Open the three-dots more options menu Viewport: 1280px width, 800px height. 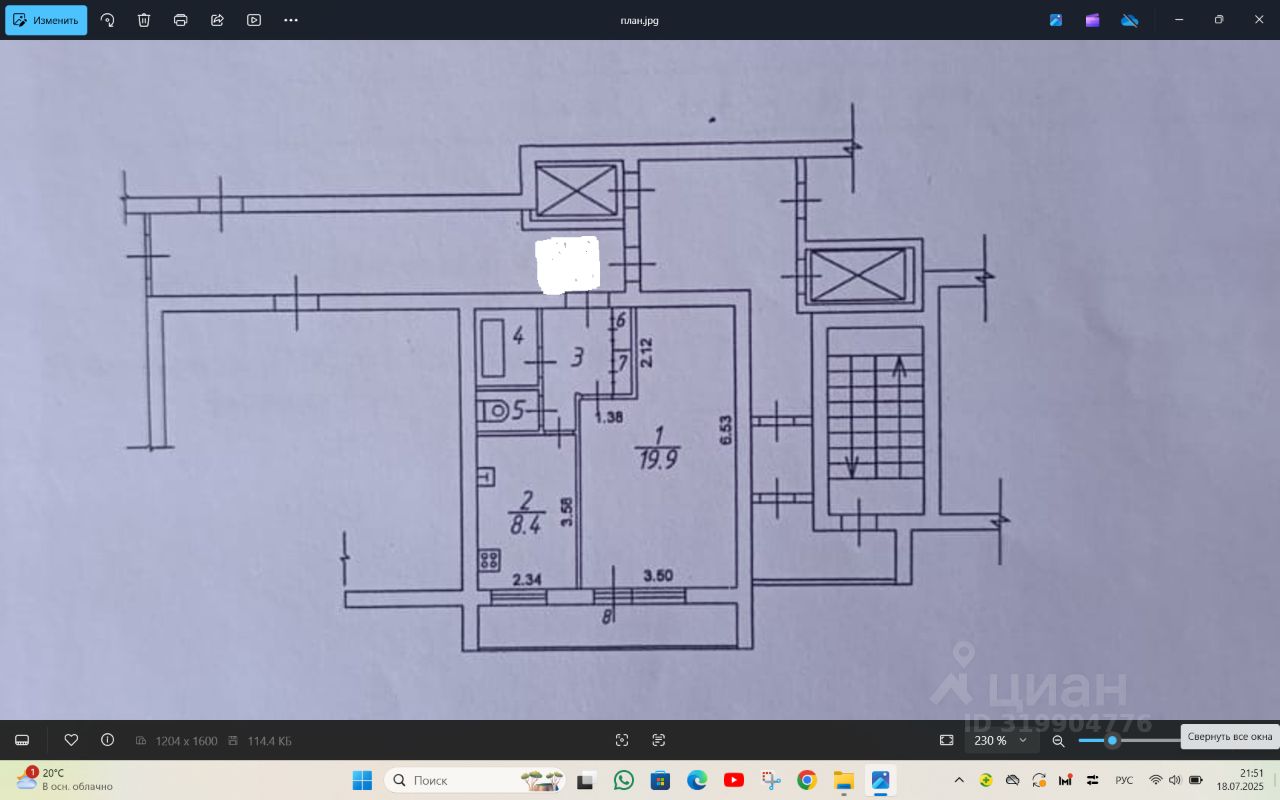[x=291, y=20]
